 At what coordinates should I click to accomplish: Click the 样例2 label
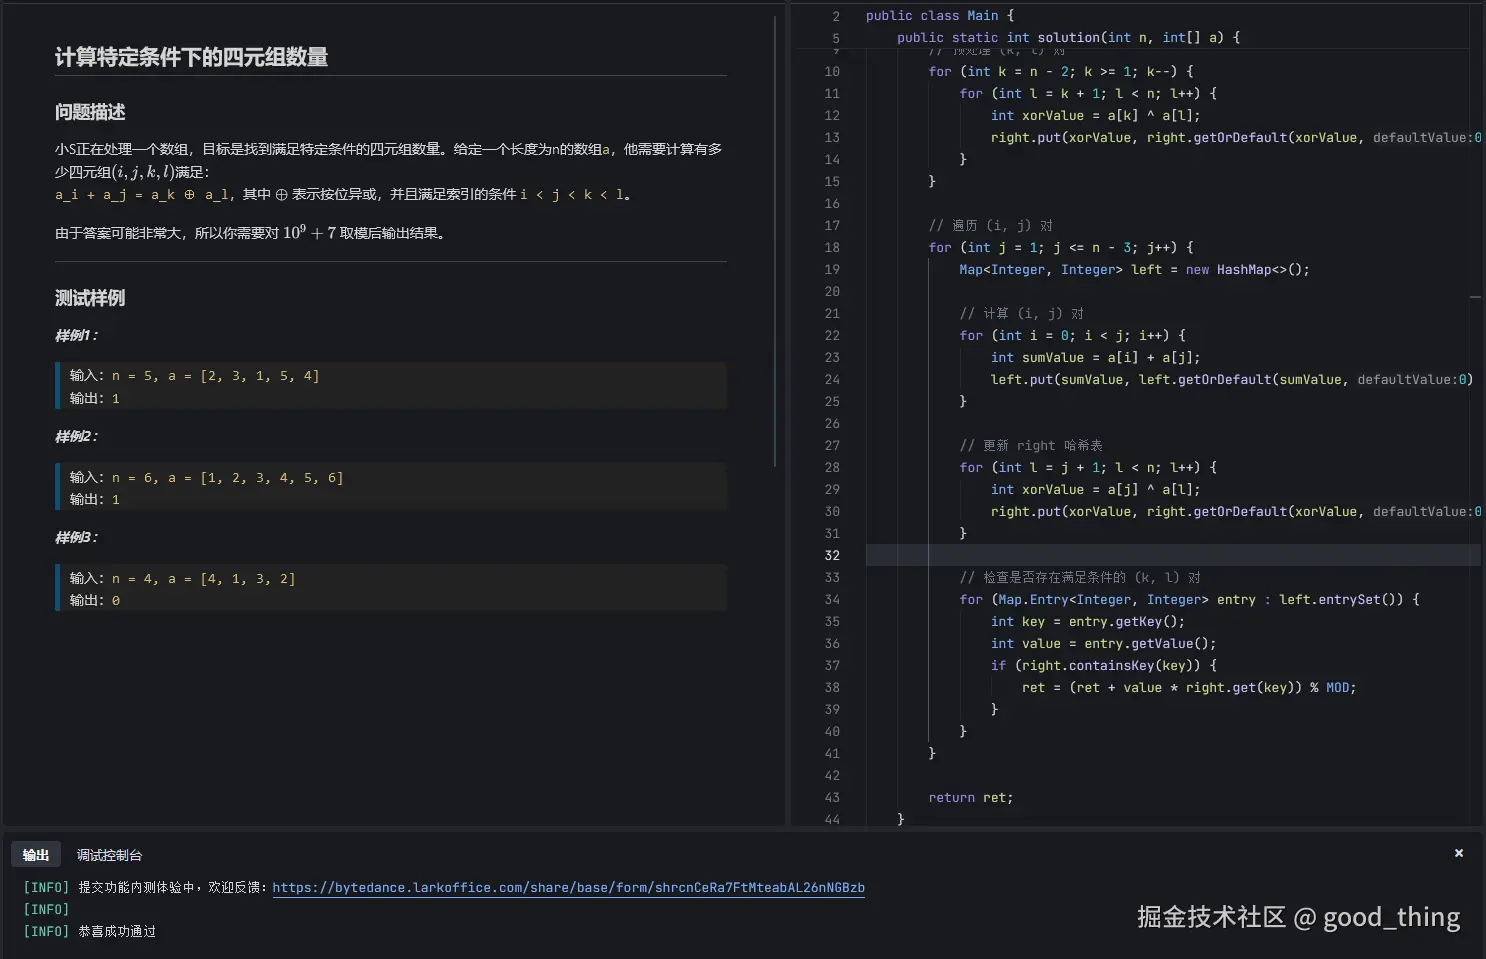76,436
